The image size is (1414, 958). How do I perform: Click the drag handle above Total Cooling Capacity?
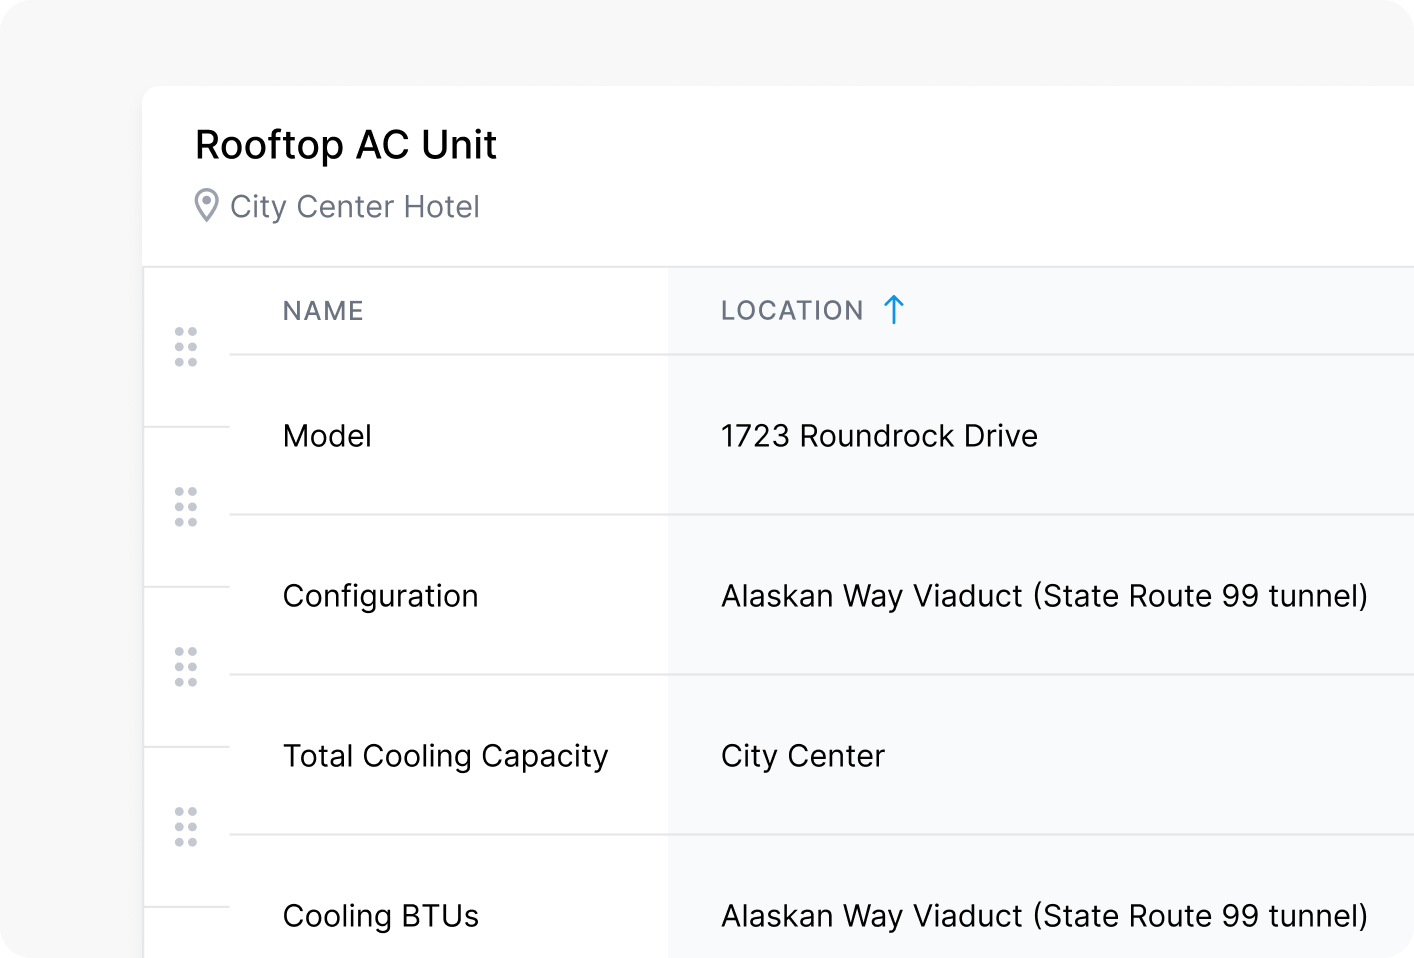point(186,667)
